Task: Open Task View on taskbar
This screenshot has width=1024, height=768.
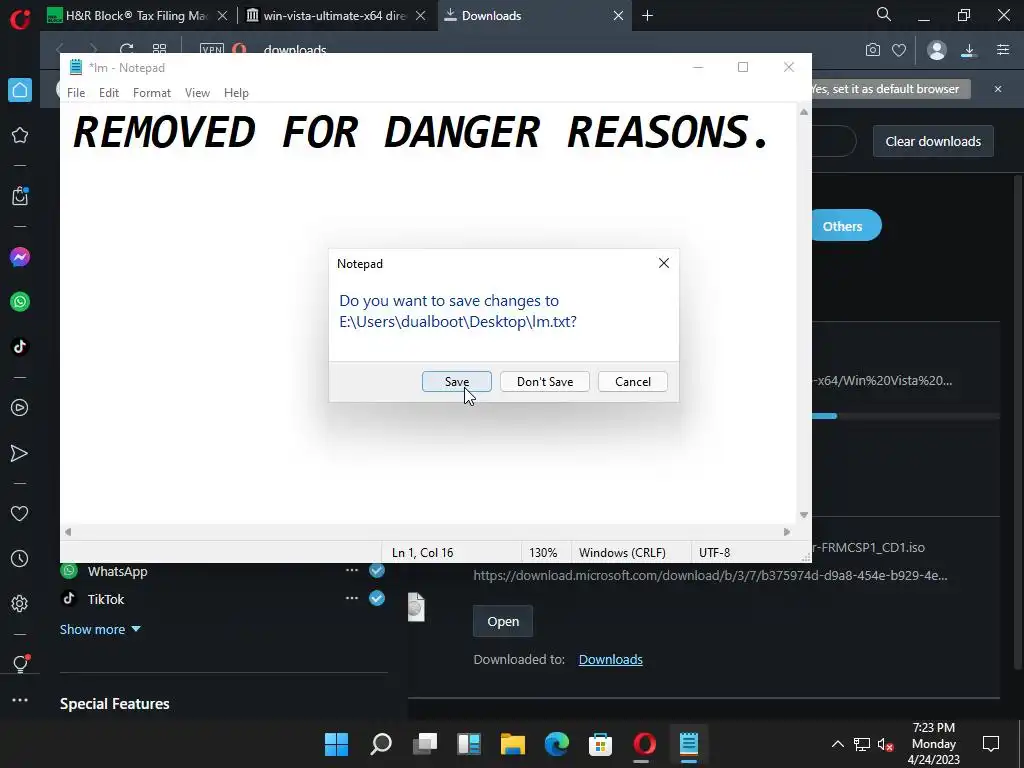Action: tap(425, 744)
